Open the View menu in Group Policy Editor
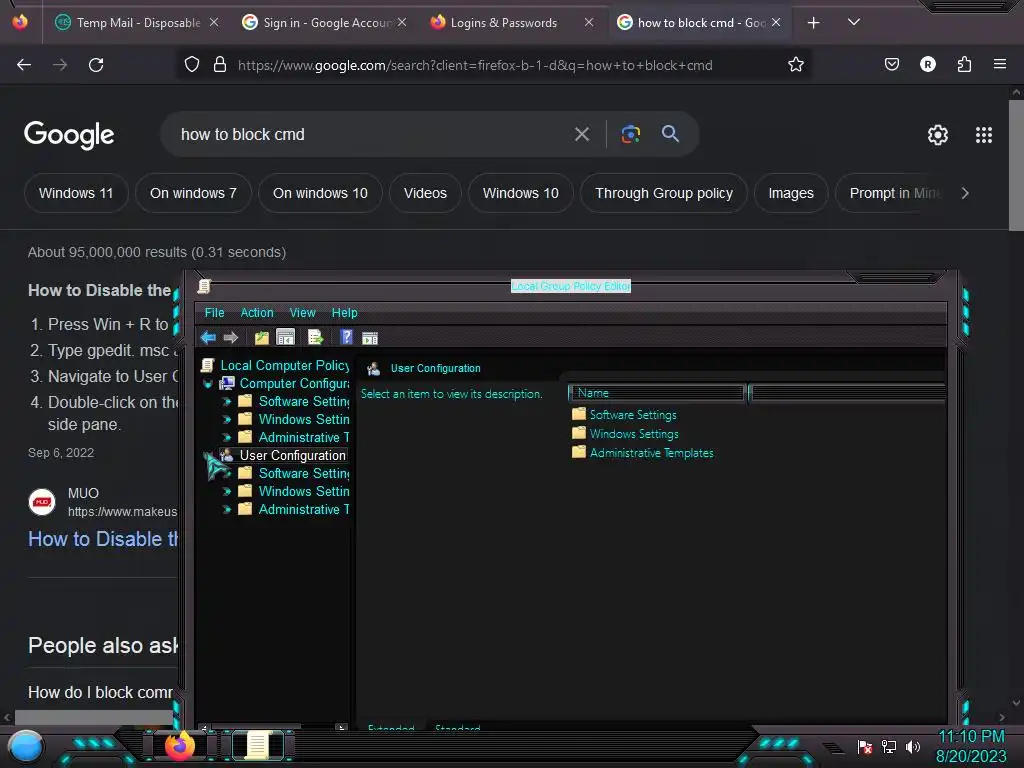Image resolution: width=1024 pixels, height=768 pixels. click(302, 313)
